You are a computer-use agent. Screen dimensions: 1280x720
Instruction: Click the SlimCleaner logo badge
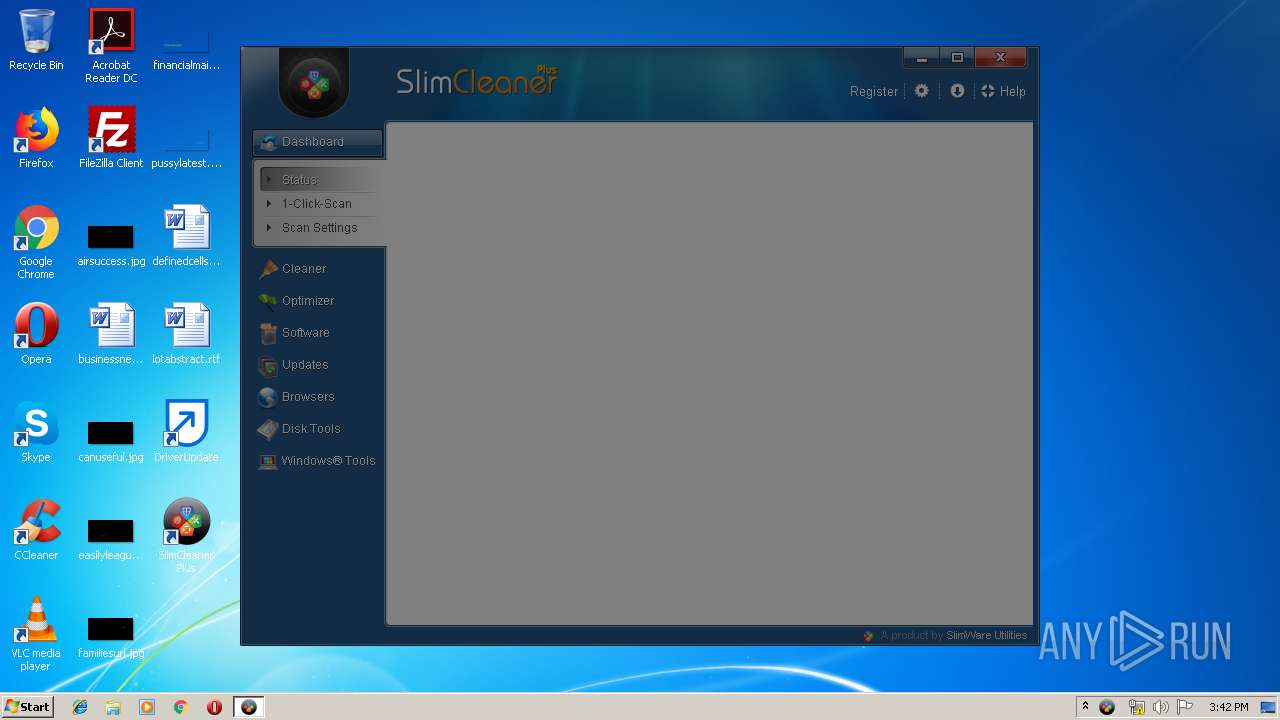[x=314, y=83]
